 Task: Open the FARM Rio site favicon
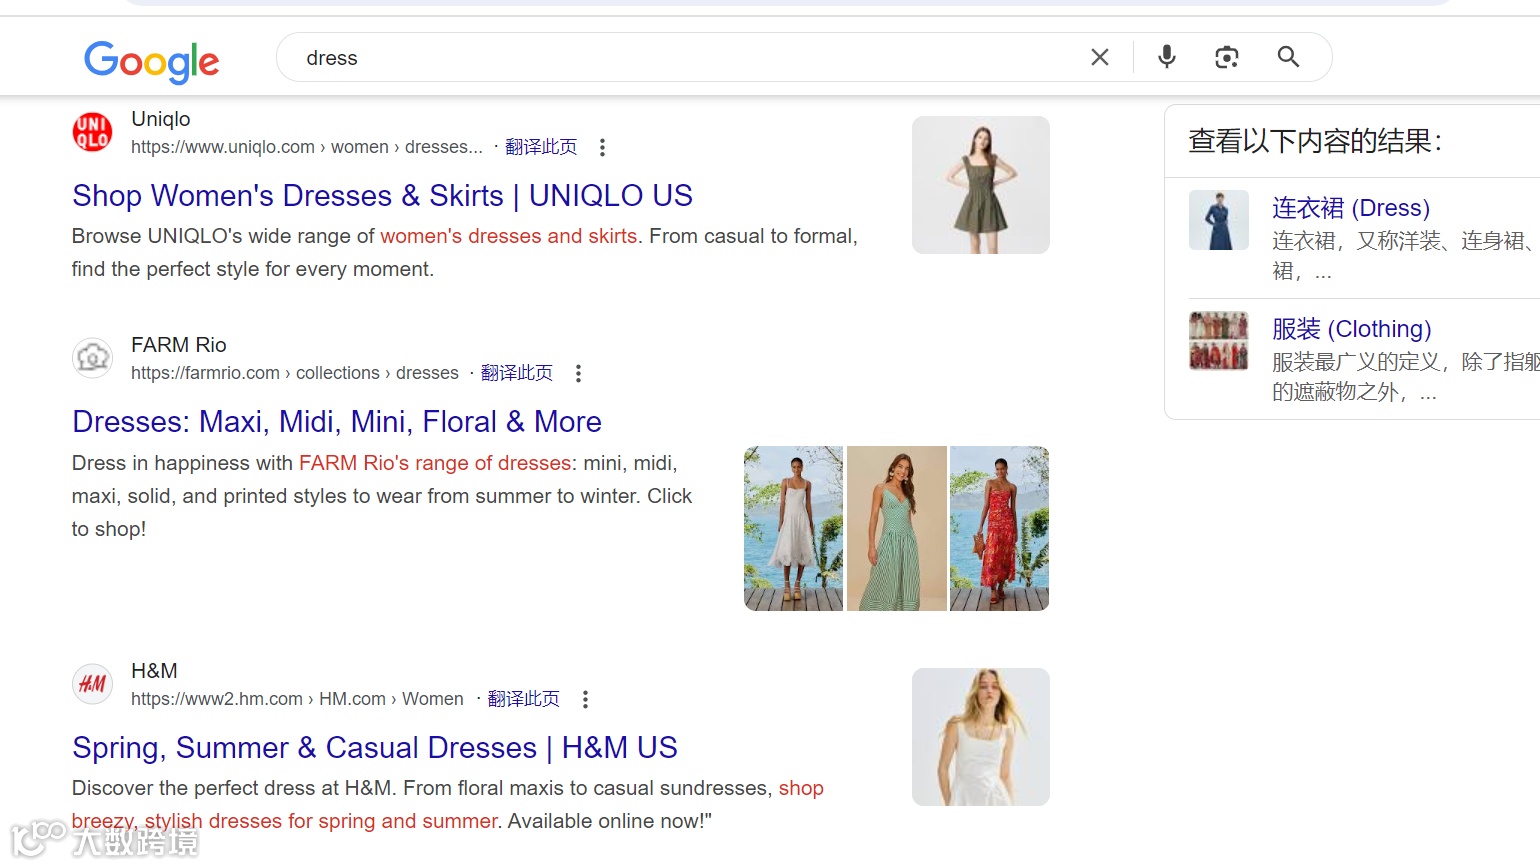point(93,358)
